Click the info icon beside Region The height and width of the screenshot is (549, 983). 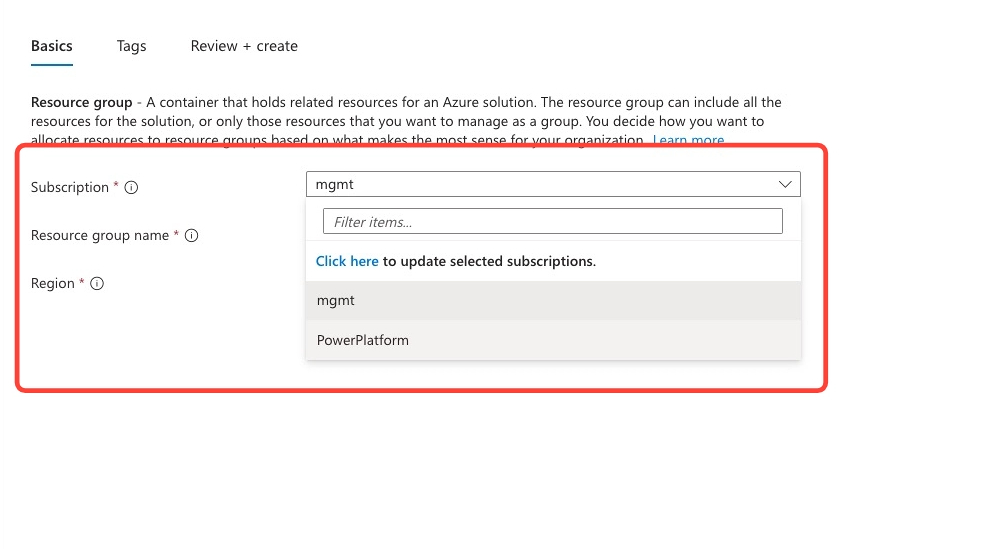pyautogui.click(x=97, y=284)
